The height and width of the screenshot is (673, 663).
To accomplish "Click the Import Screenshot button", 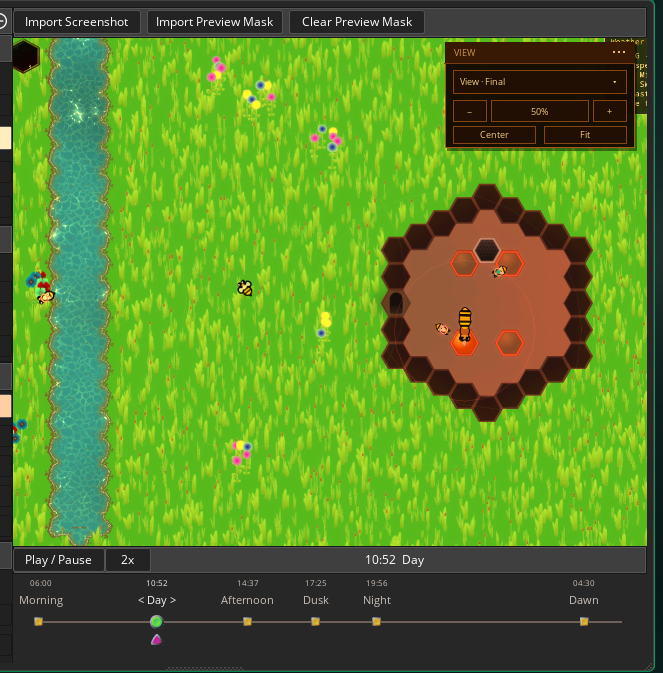I will coord(77,22).
